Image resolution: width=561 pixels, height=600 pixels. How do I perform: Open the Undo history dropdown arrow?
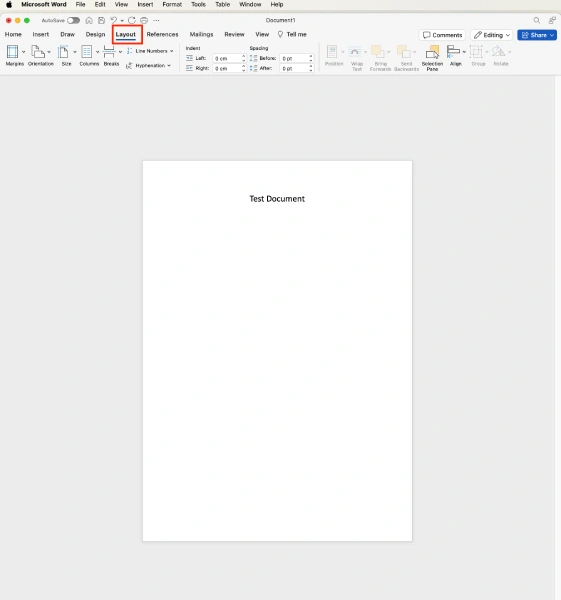122,21
